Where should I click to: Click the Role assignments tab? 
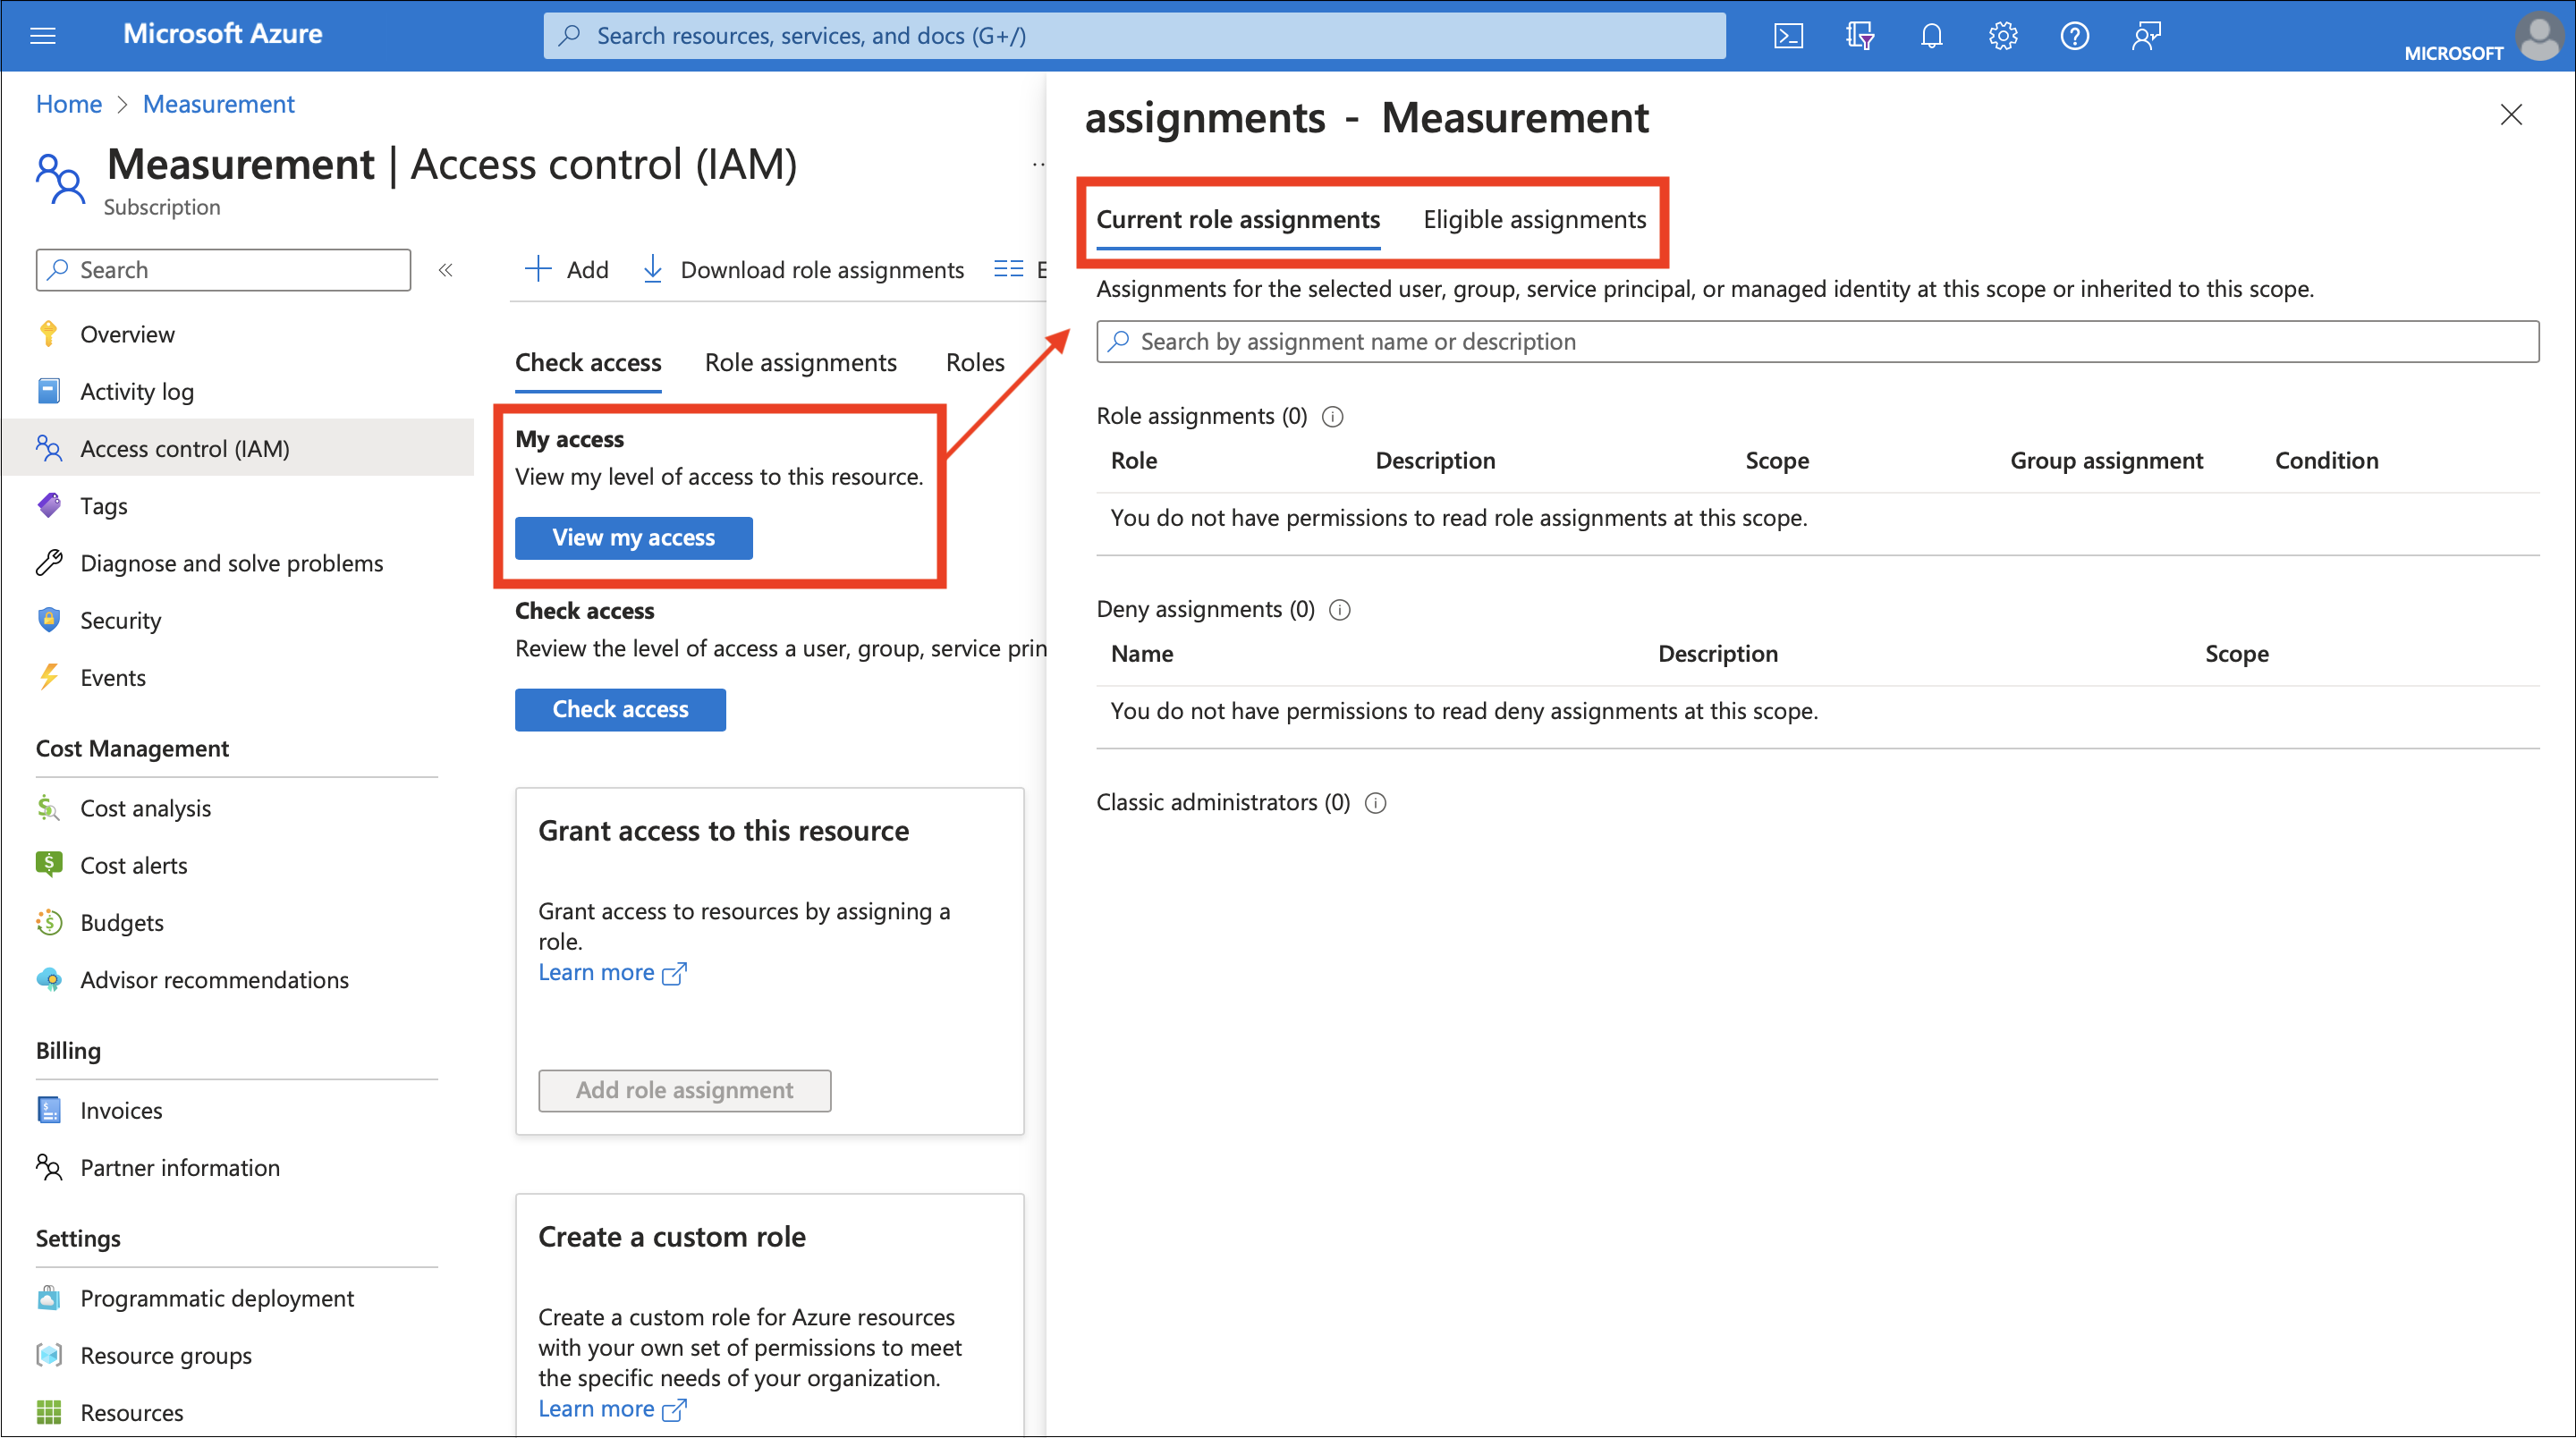point(800,360)
